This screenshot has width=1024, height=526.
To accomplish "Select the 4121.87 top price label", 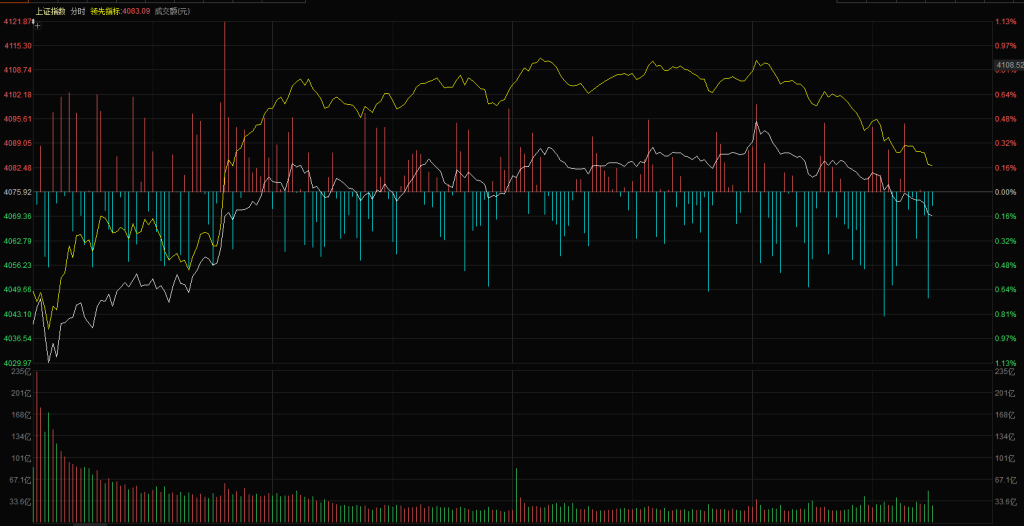I will 18,21.
